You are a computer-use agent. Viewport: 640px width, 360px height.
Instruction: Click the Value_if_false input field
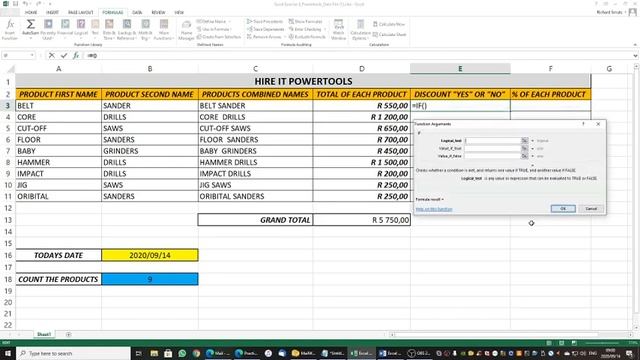[493, 156]
